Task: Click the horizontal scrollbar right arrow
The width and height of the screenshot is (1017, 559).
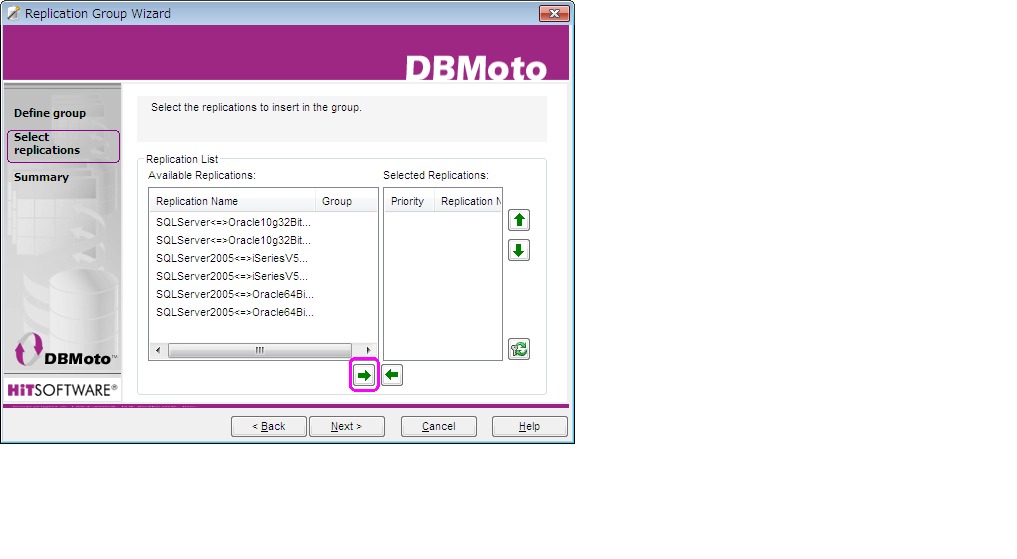Action: click(x=368, y=350)
